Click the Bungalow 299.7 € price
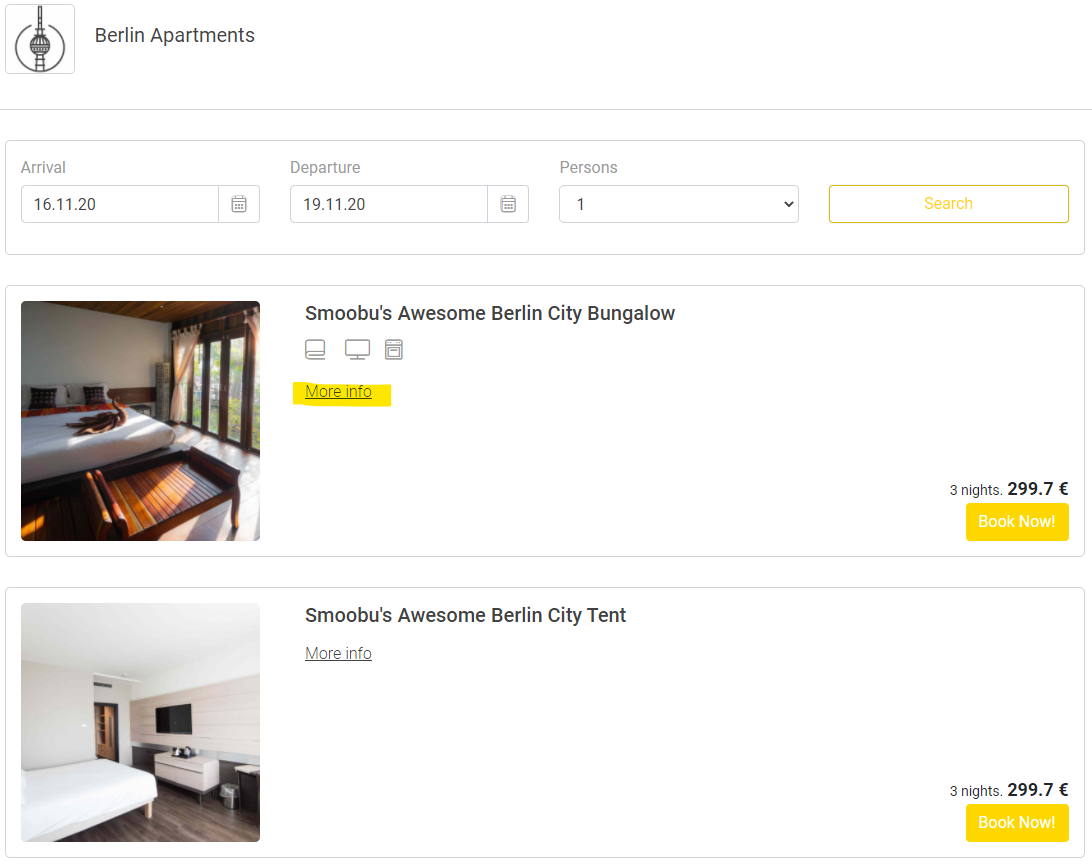Image resolution: width=1092 pixels, height=868 pixels. [1038, 489]
